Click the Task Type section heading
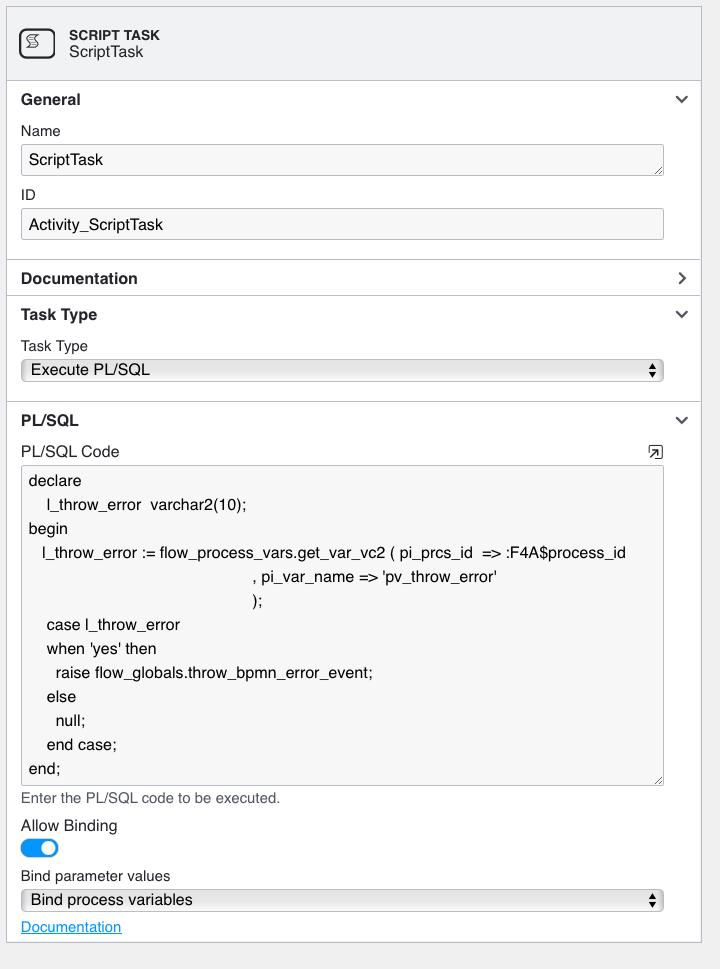This screenshot has width=720, height=969. [x=59, y=315]
